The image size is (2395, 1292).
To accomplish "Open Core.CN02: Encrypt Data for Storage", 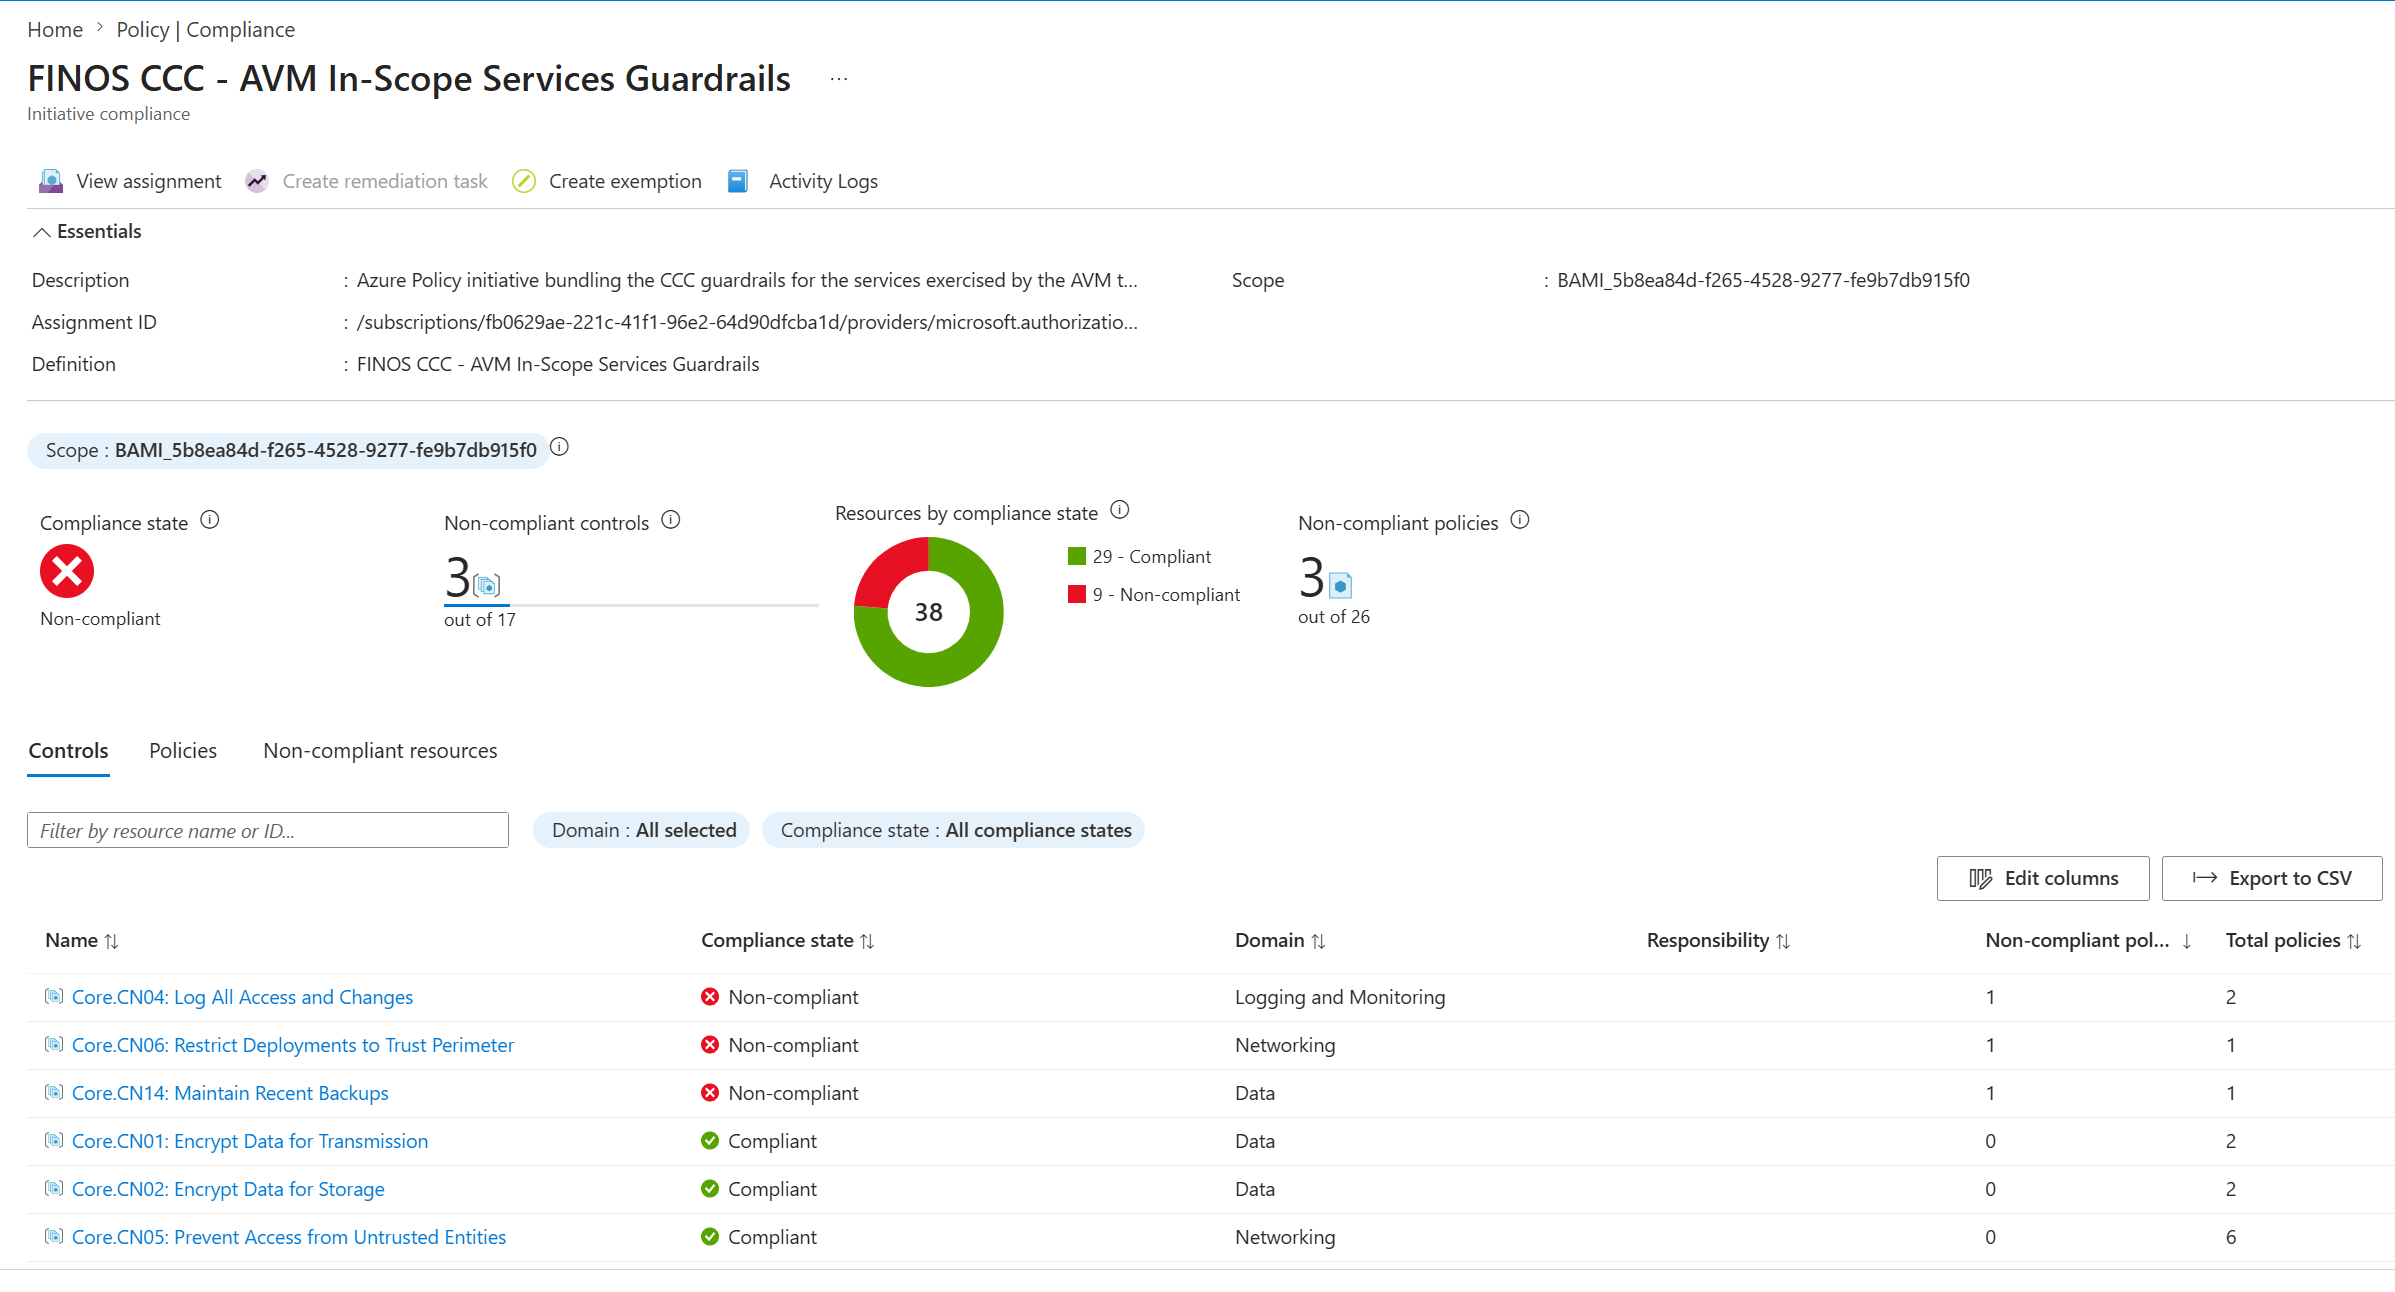I will point(228,1189).
